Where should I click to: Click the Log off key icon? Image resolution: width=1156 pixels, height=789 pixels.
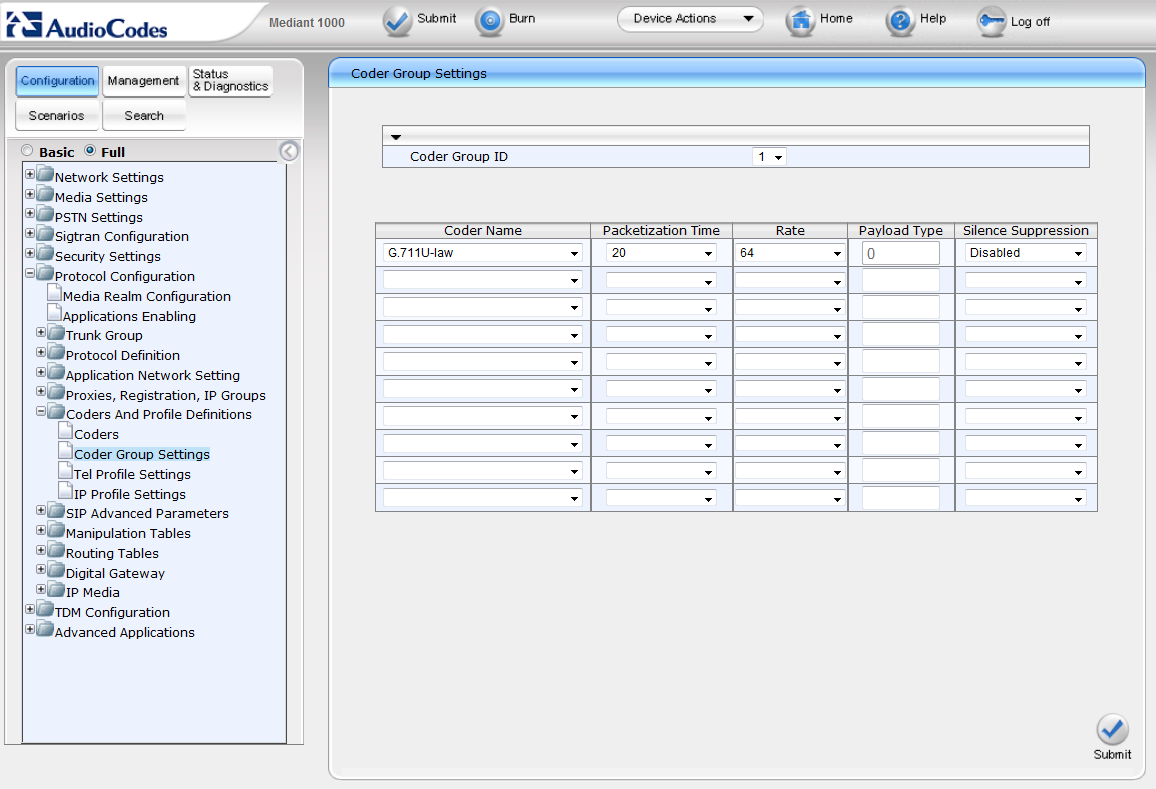(x=991, y=22)
